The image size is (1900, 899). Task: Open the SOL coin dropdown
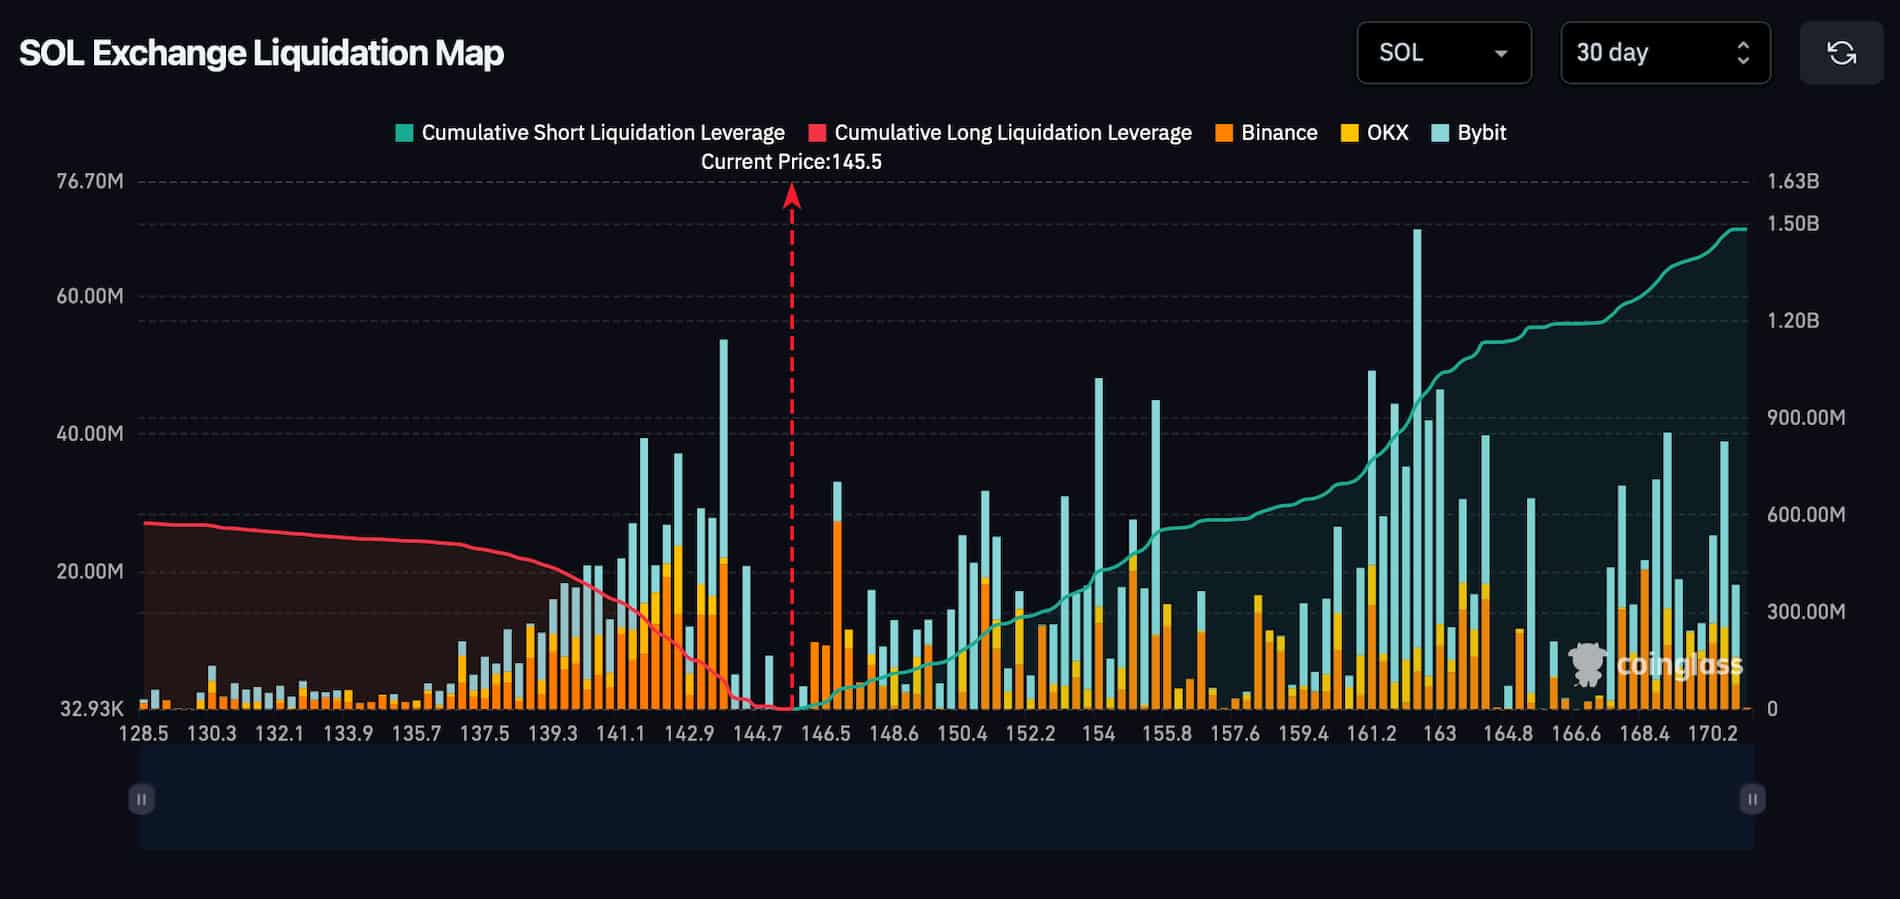1443,53
